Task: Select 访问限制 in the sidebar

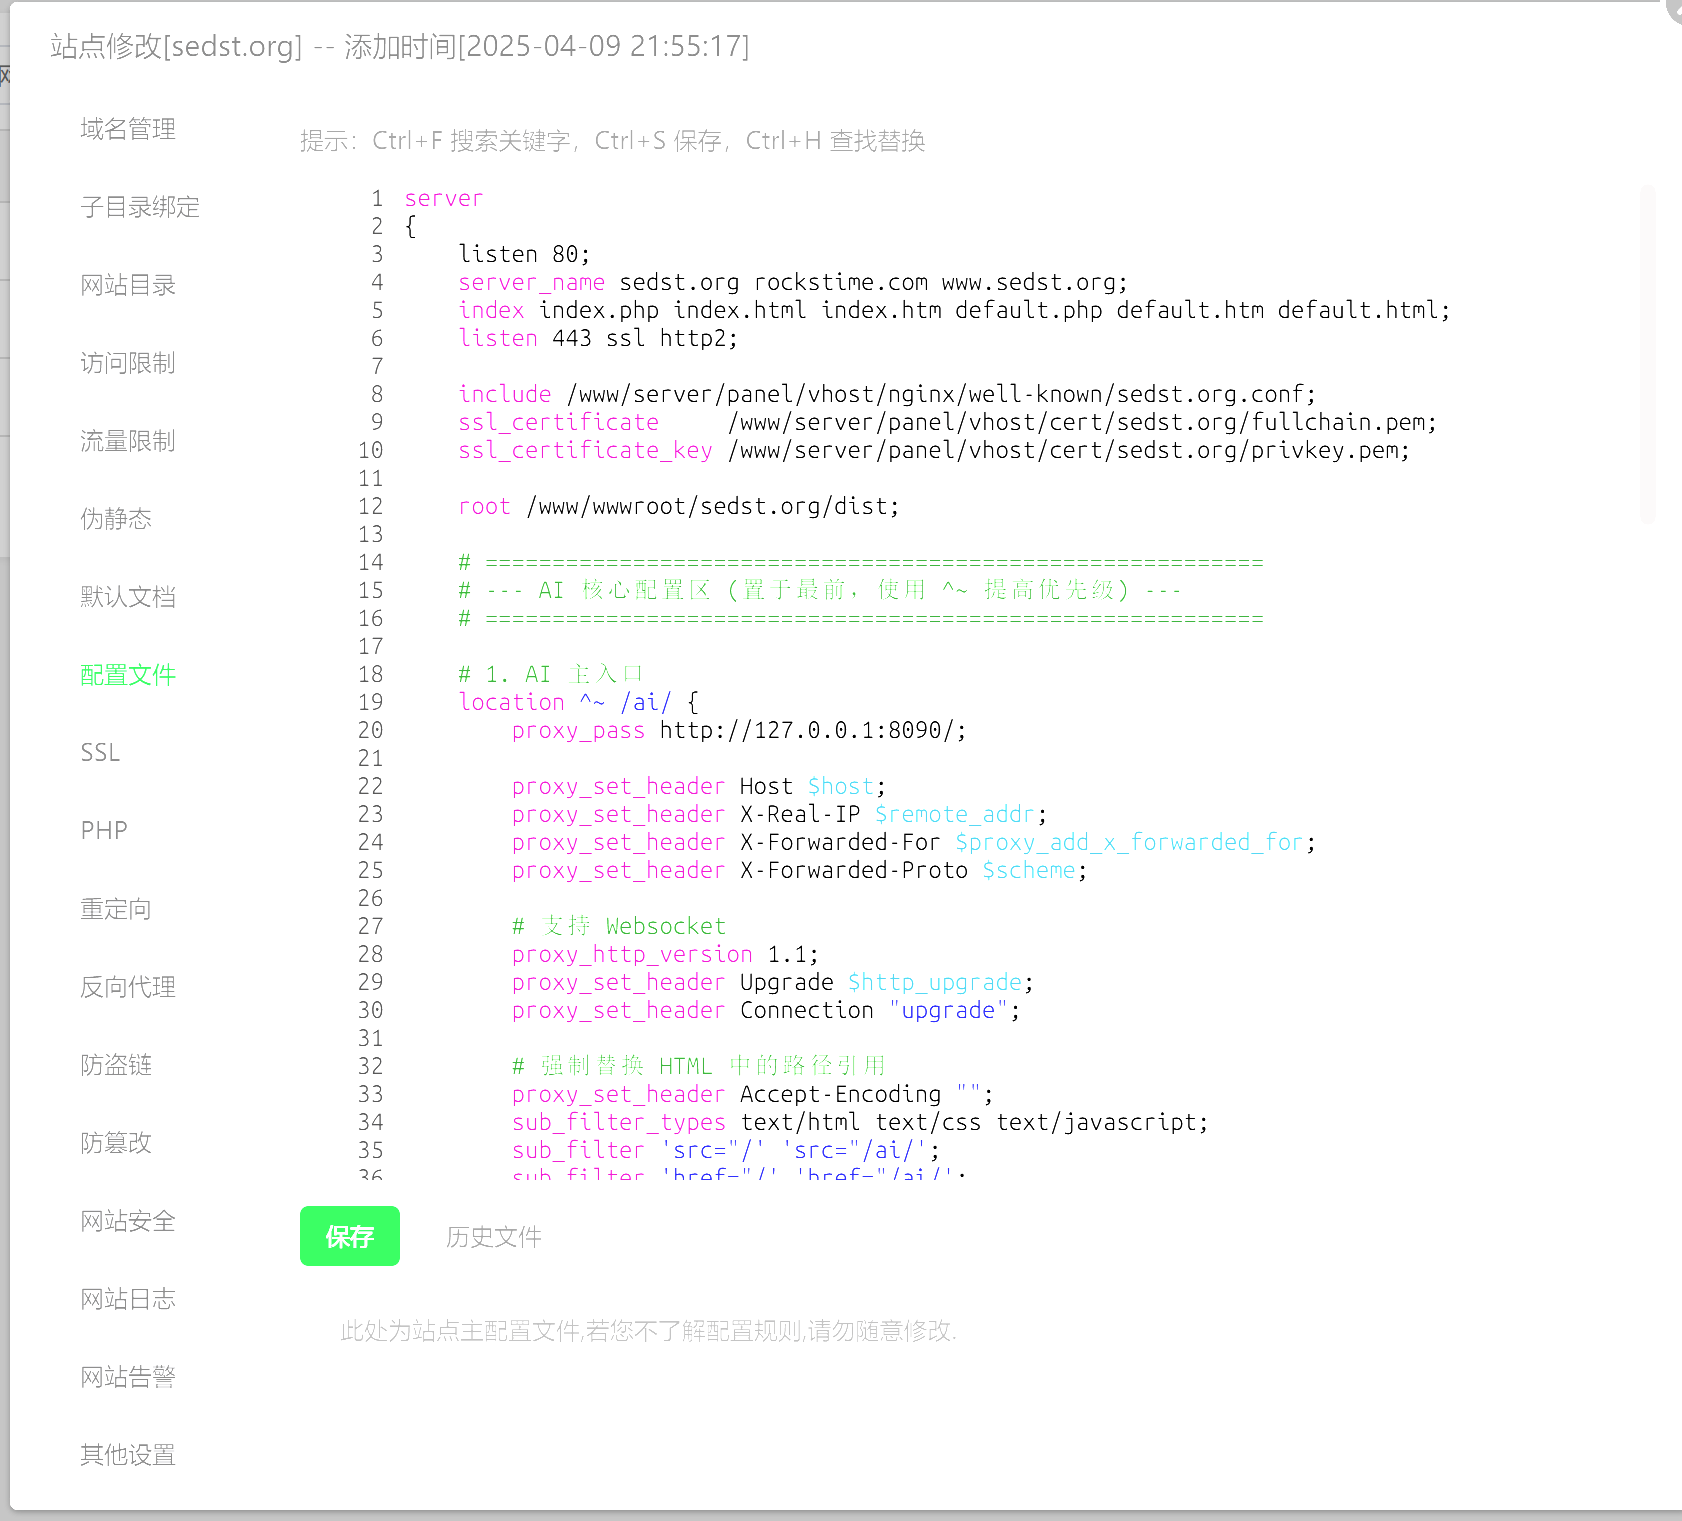Action: point(128,363)
